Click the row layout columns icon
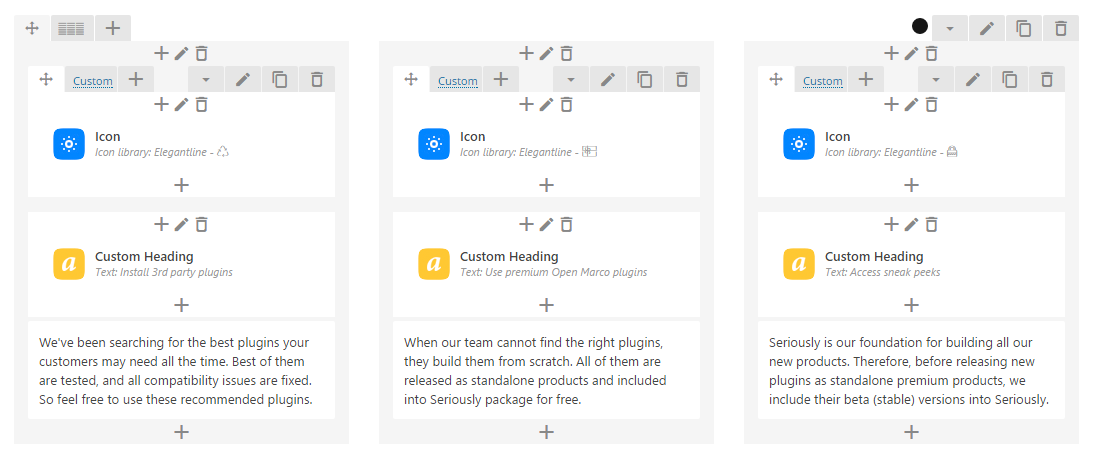 click(71, 29)
